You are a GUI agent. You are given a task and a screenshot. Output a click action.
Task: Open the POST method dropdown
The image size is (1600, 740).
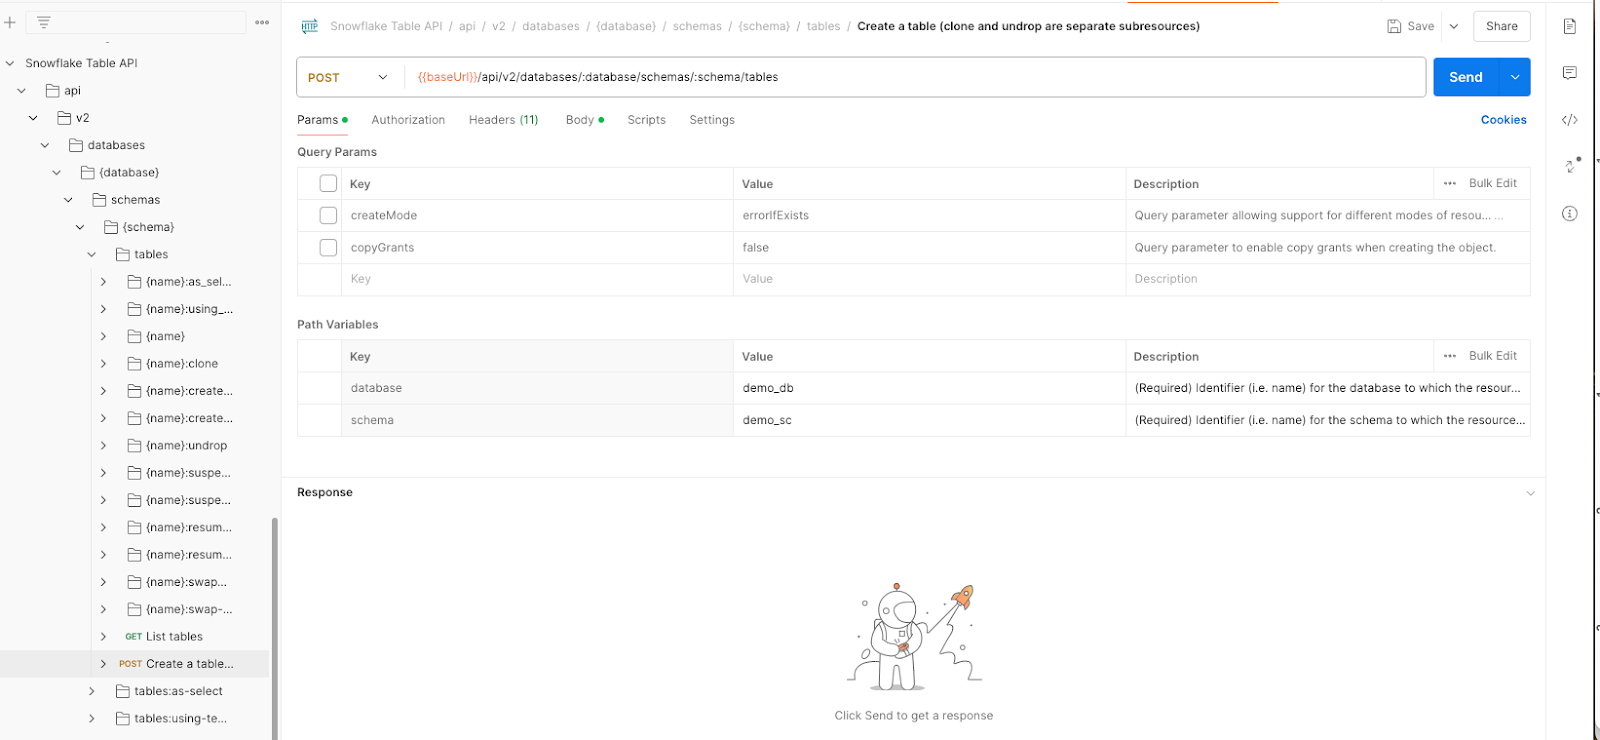tap(348, 77)
